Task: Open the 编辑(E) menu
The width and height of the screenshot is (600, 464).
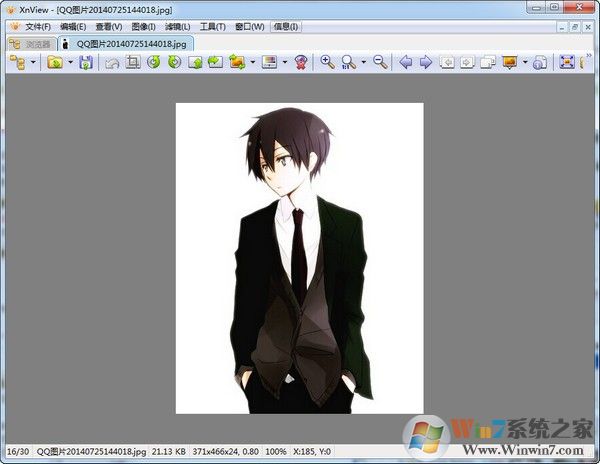Action: [x=73, y=27]
